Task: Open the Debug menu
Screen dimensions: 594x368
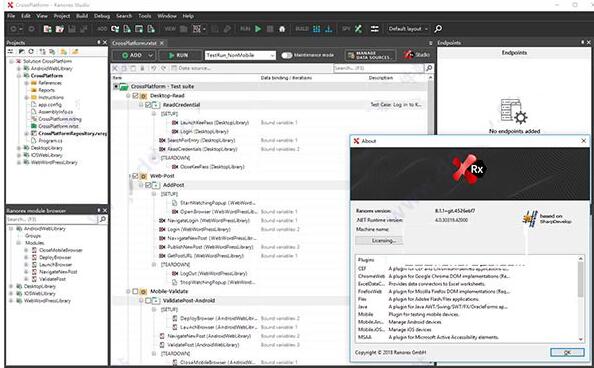Action: pyautogui.click(x=102, y=16)
